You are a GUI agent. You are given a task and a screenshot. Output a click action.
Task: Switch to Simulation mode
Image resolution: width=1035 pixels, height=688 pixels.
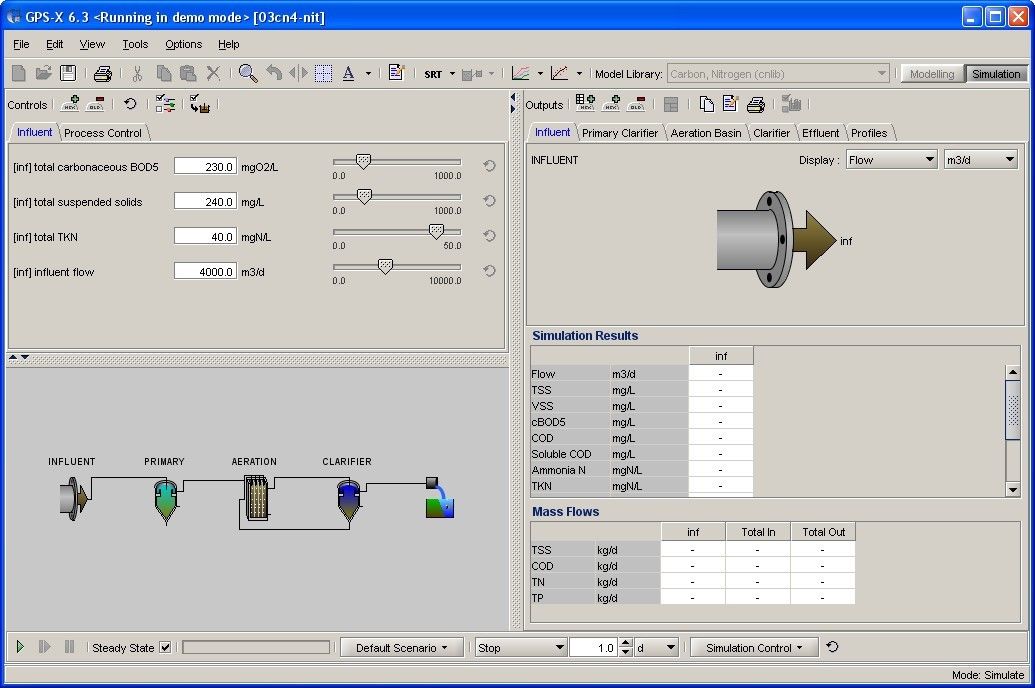click(x=996, y=74)
